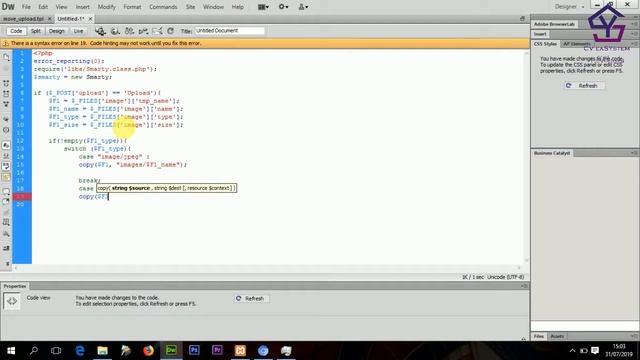Click the Multiscreen preview icon in document toolbar

[x=100, y=31]
